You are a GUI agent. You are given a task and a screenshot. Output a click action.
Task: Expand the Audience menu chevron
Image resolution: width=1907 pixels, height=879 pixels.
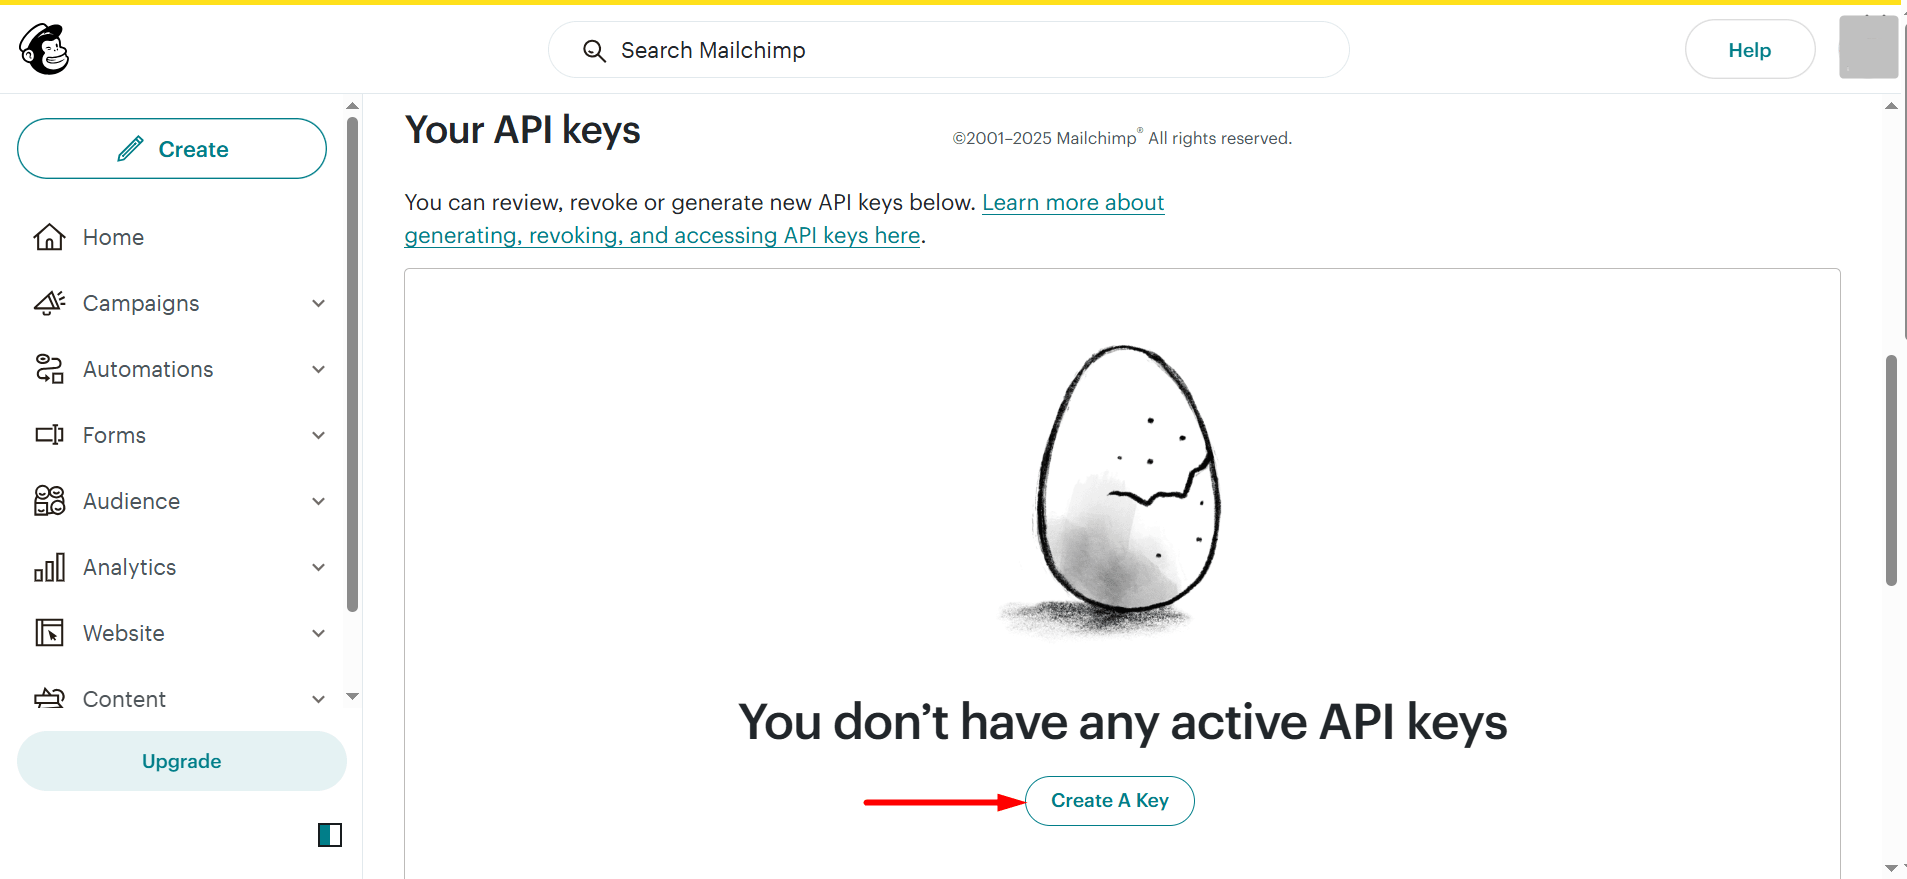tap(318, 501)
